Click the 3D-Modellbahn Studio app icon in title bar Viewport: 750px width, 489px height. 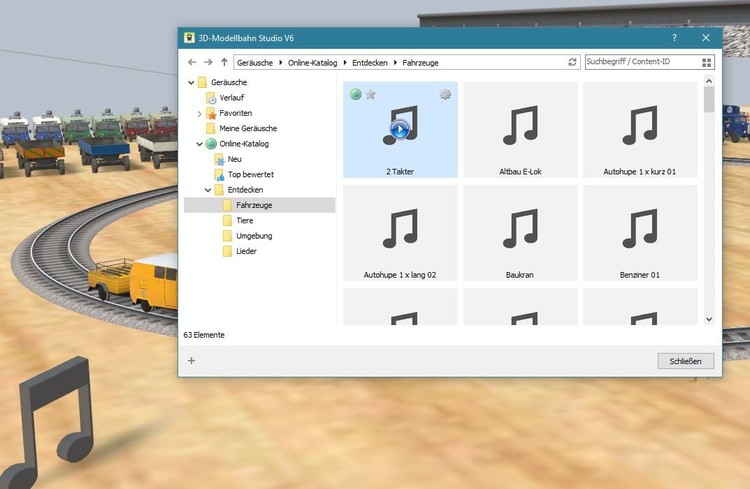point(189,38)
